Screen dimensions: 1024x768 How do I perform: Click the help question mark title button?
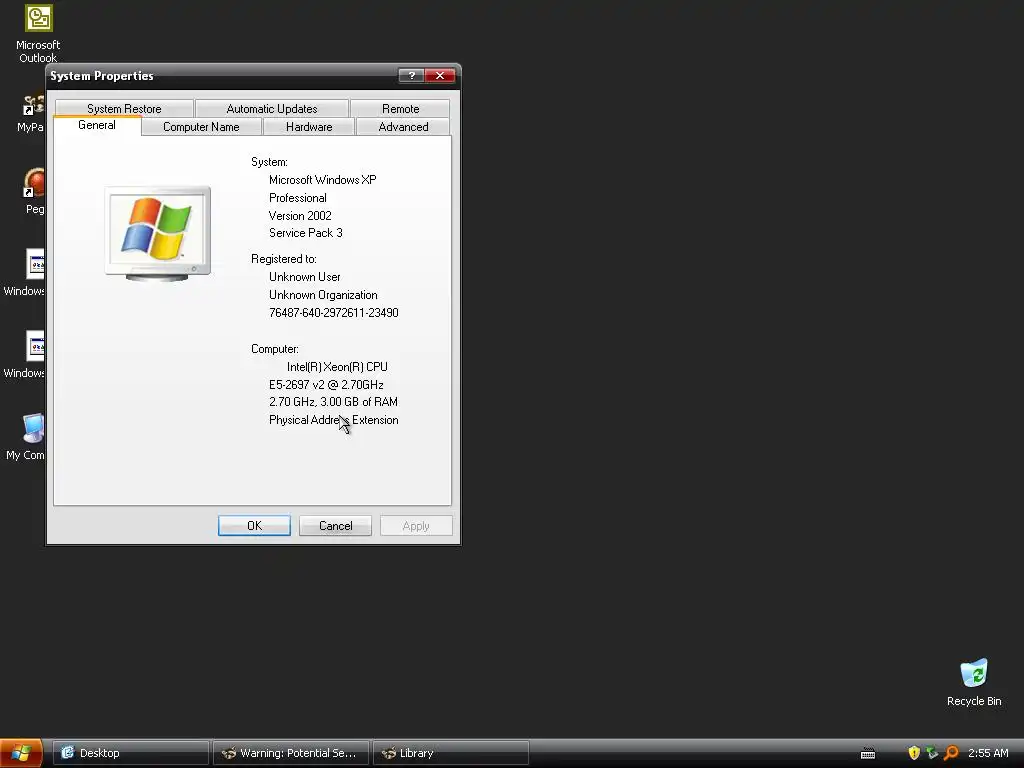[x=411, y=76]
